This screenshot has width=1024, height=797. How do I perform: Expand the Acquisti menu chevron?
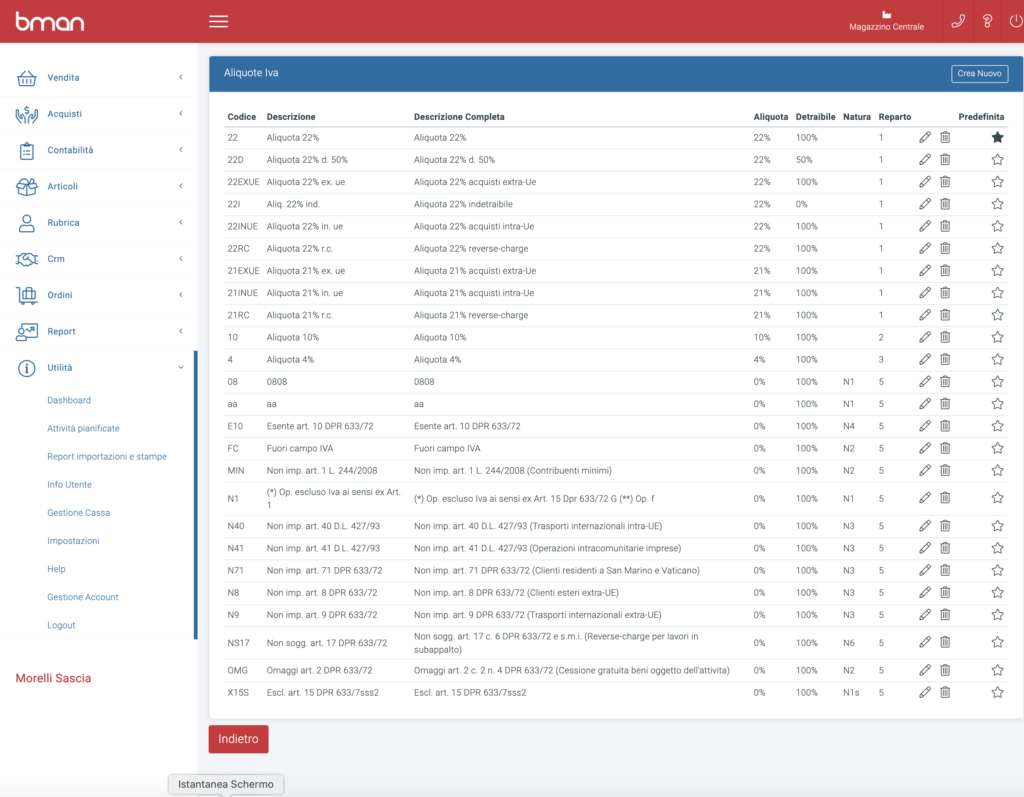point(181,114)
